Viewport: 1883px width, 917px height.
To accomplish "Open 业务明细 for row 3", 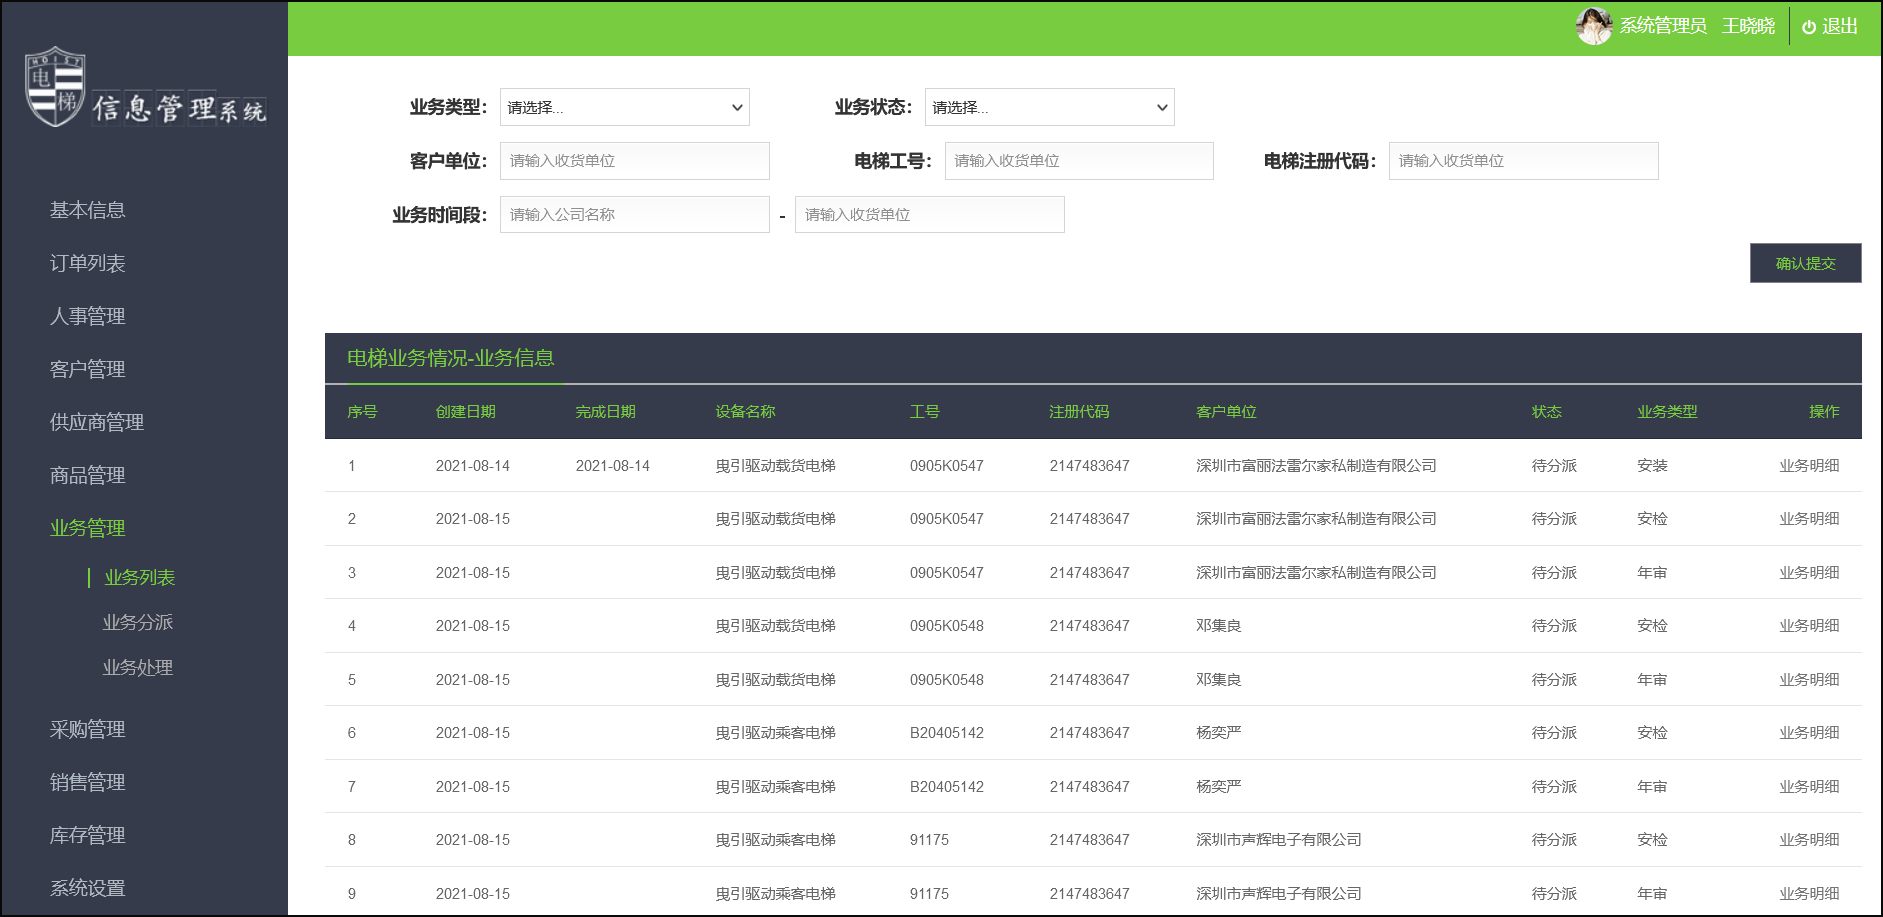I will point(1809,573).
